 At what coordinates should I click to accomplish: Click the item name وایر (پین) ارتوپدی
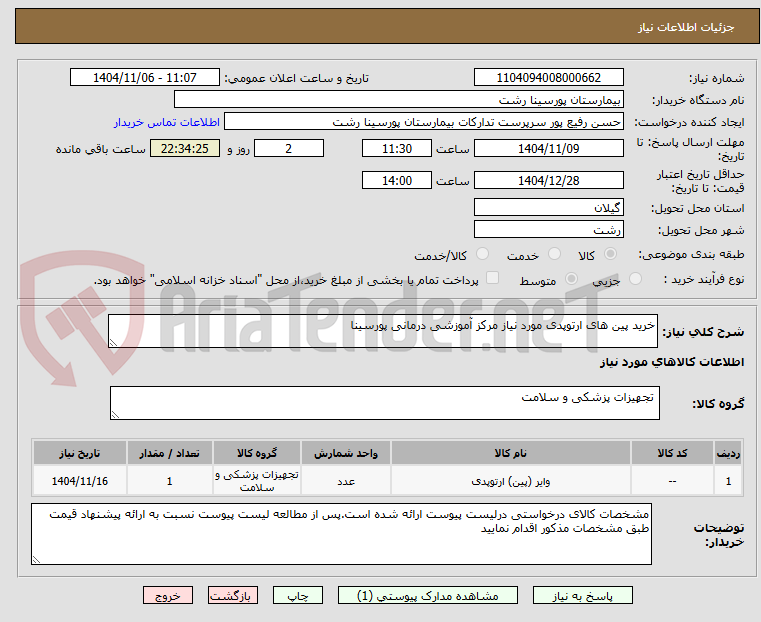pos(511,481)
